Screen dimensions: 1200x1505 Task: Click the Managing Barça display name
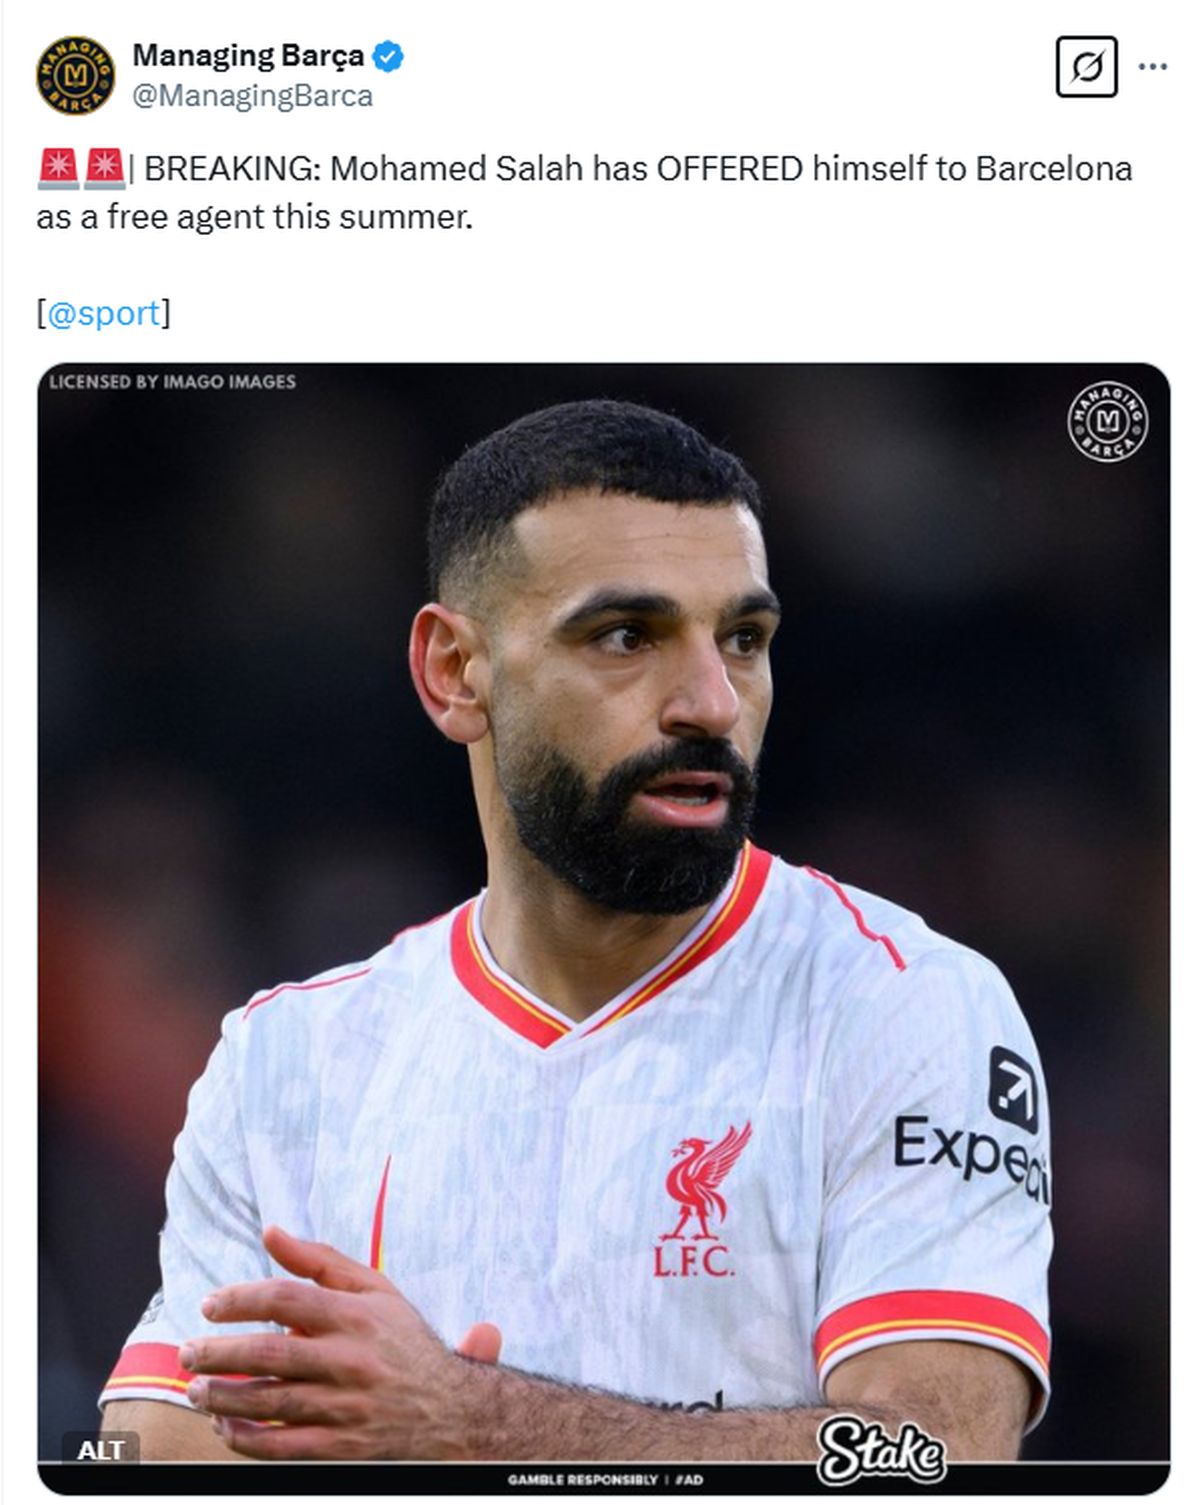point(248,56)
